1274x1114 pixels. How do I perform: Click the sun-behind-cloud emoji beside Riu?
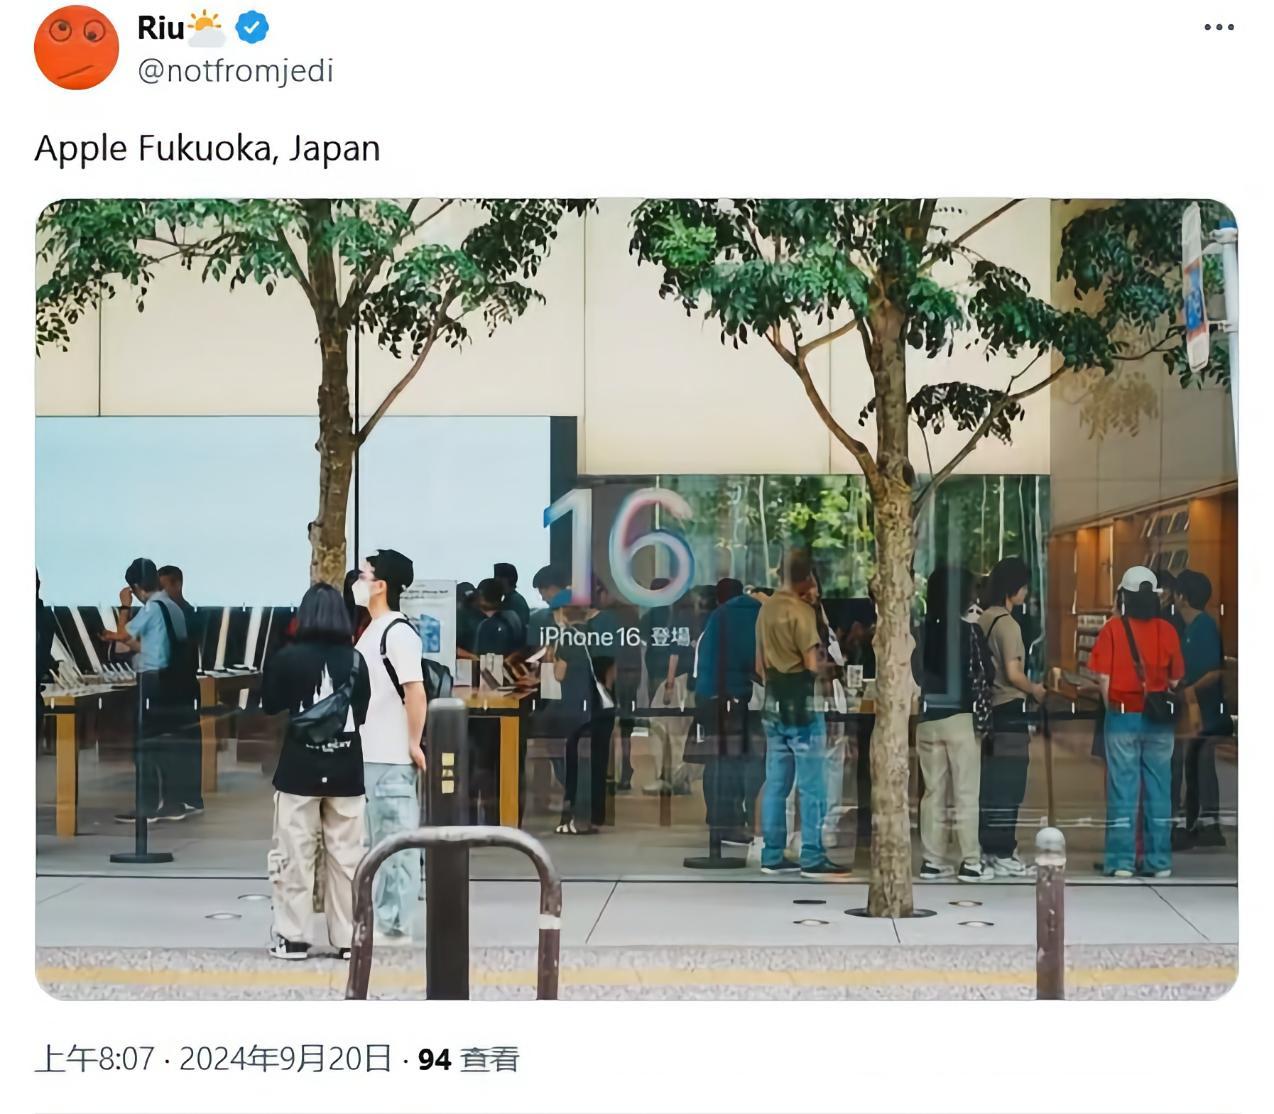point(206,28)
